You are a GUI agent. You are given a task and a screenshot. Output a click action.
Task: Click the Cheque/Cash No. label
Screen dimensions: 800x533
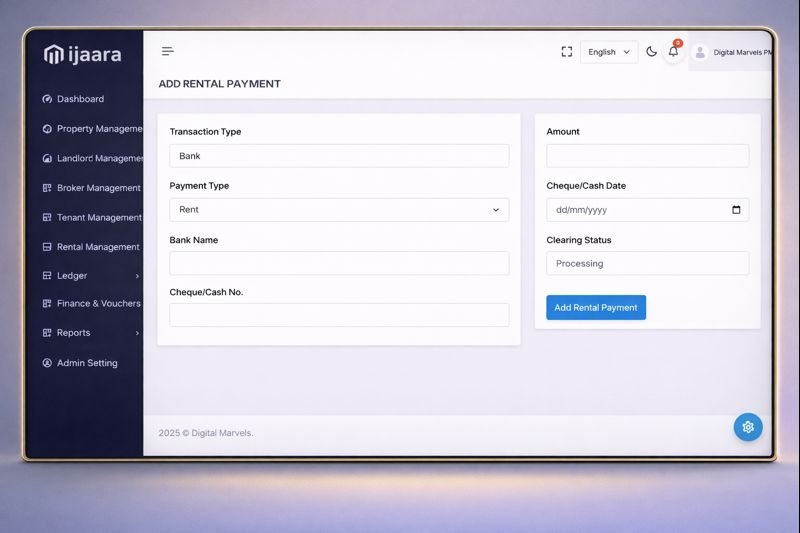click(x=206, y=292)
